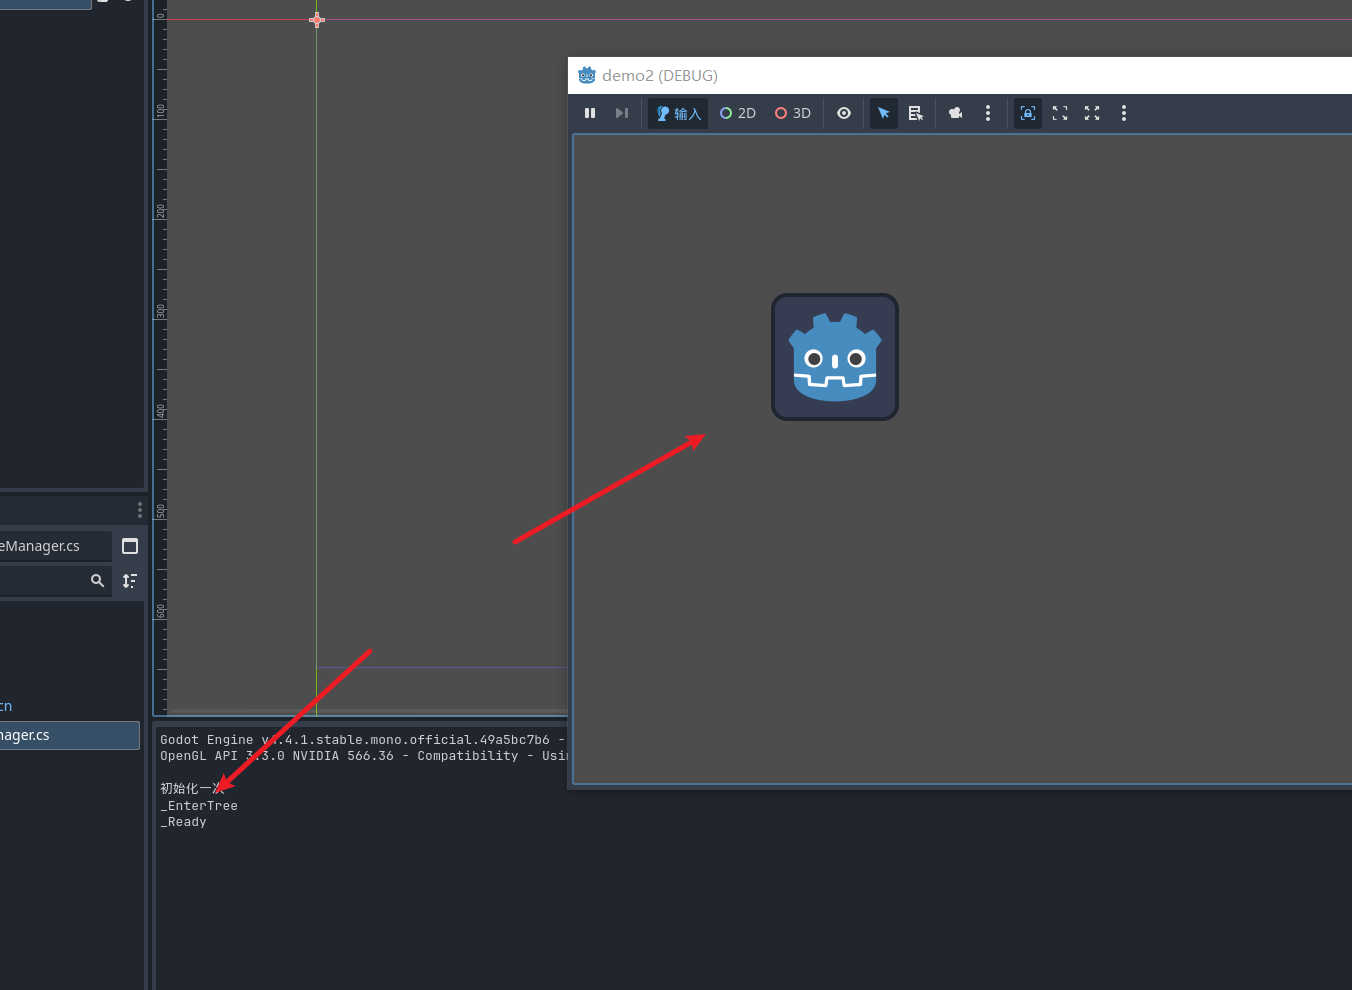Click the keep-aspect fit corners icon

click(x=1060, y=113)
